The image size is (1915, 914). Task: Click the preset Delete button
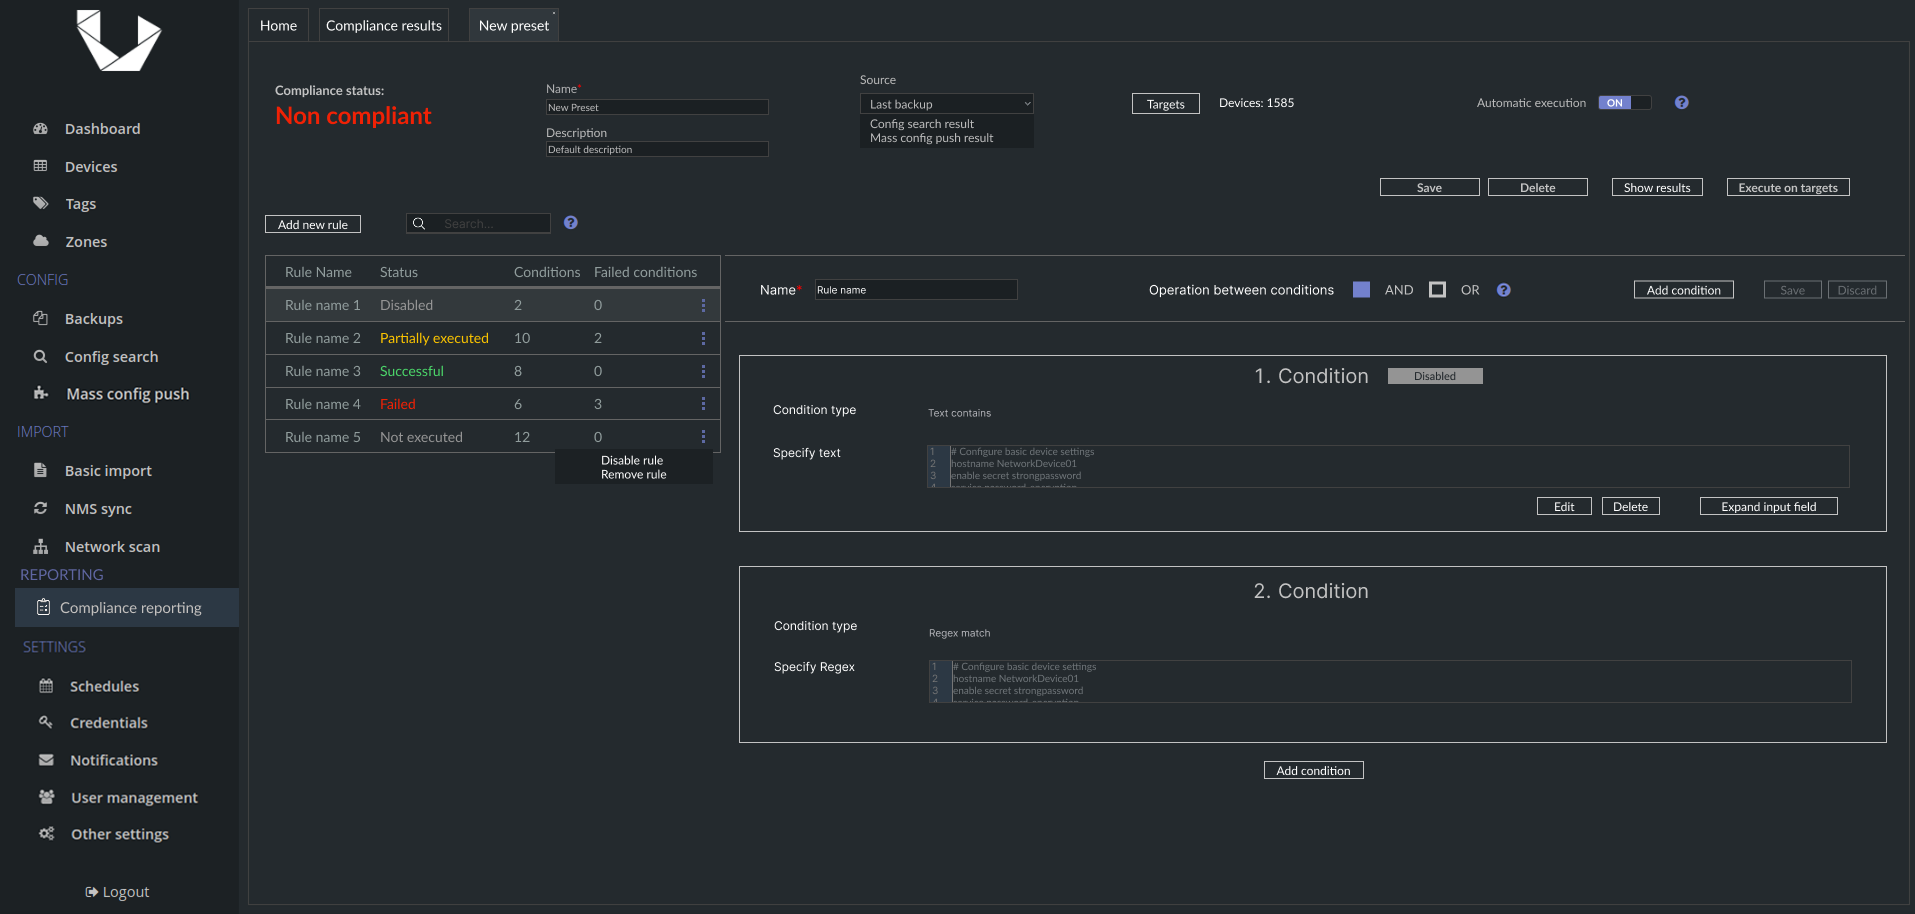coord(1538,188)
